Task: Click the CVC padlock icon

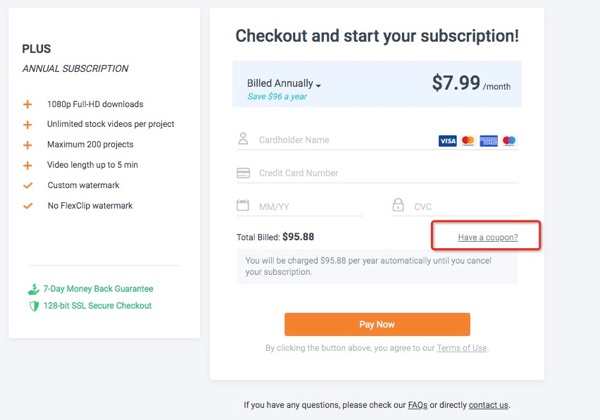Action: [x=397, y=206]
